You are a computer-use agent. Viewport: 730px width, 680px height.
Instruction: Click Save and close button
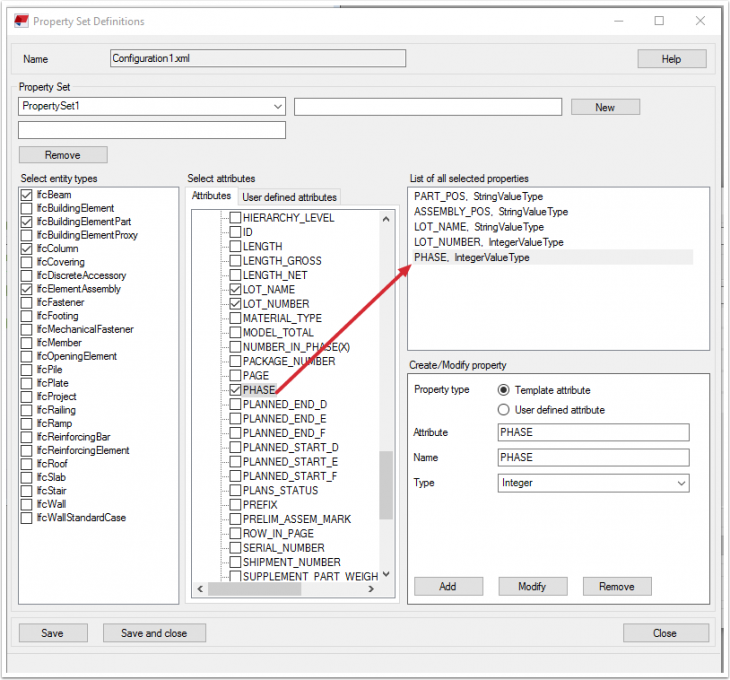tap(153, 633)
